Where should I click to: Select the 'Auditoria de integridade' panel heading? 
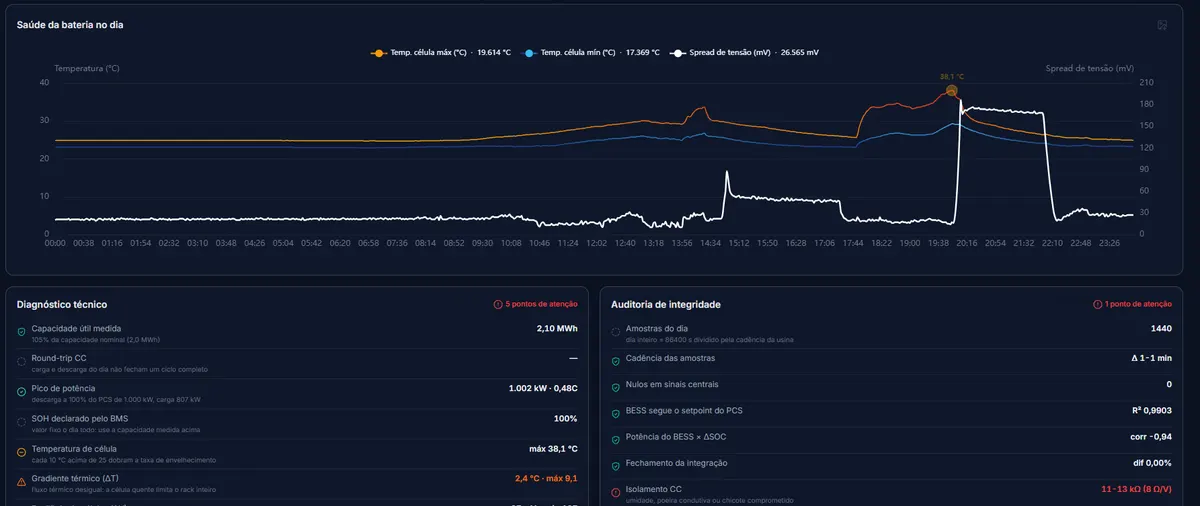click(666, 304)
